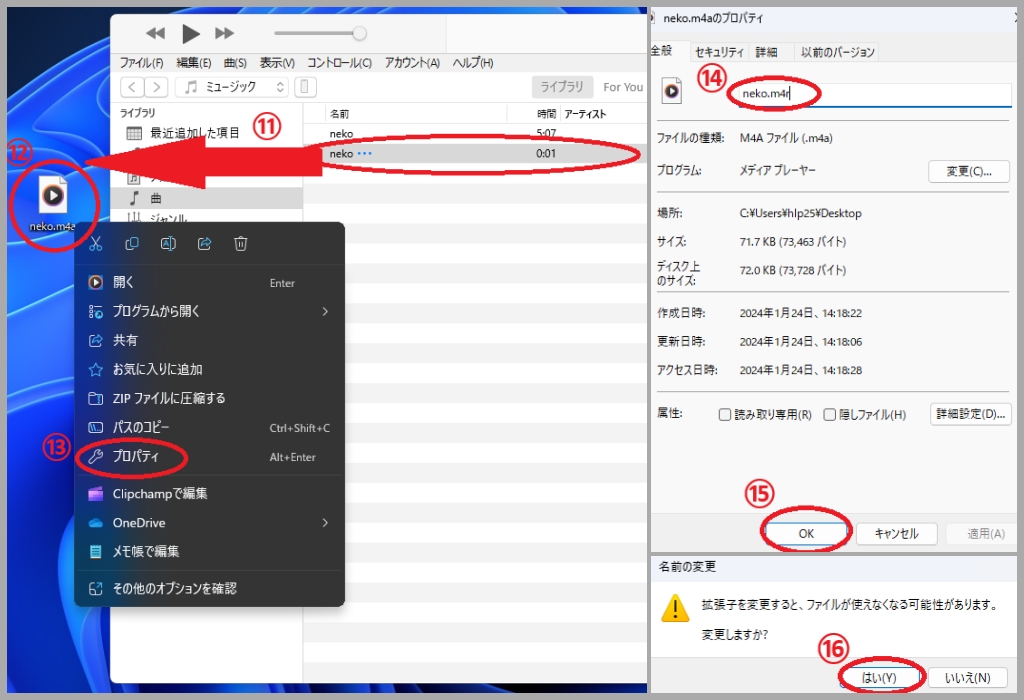Click OK in the properties dialog
This screenshot has height=700, width=1024.
pos(806,533)
